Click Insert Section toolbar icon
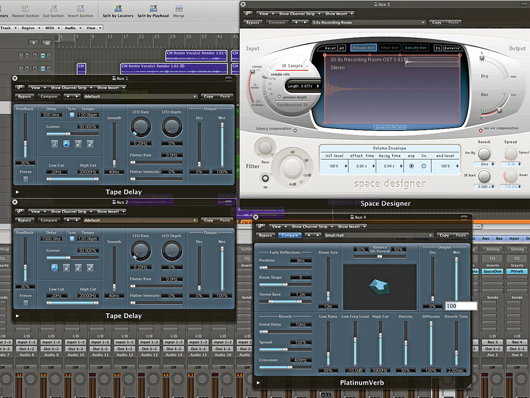This screenshot has height=398, width=530. tap(80, 8)
